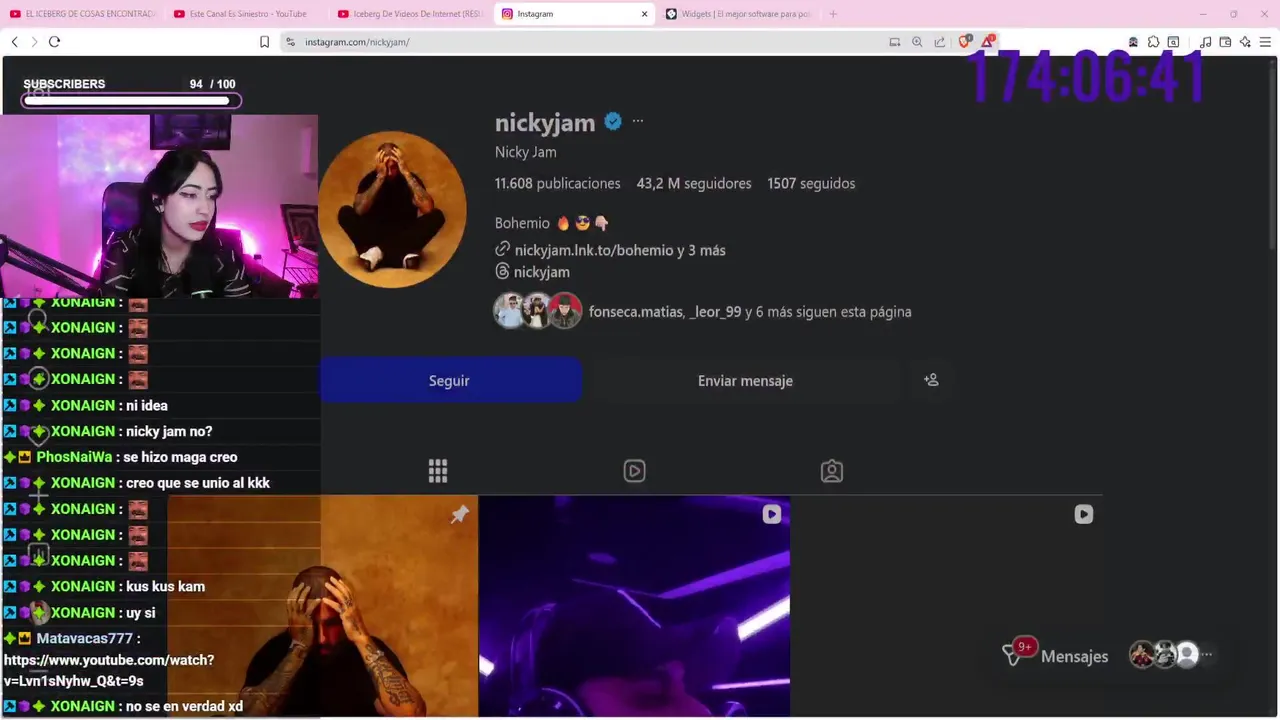Viewport: 1280px width, 720px height.
Task: Switch to the Reels tab on profile
Action: (x=634, y=471)
